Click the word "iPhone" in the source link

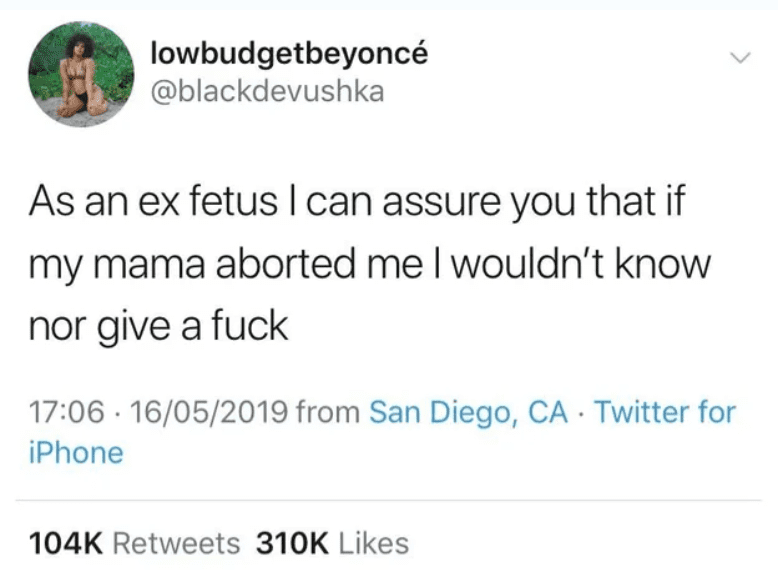tap(75, 452)
